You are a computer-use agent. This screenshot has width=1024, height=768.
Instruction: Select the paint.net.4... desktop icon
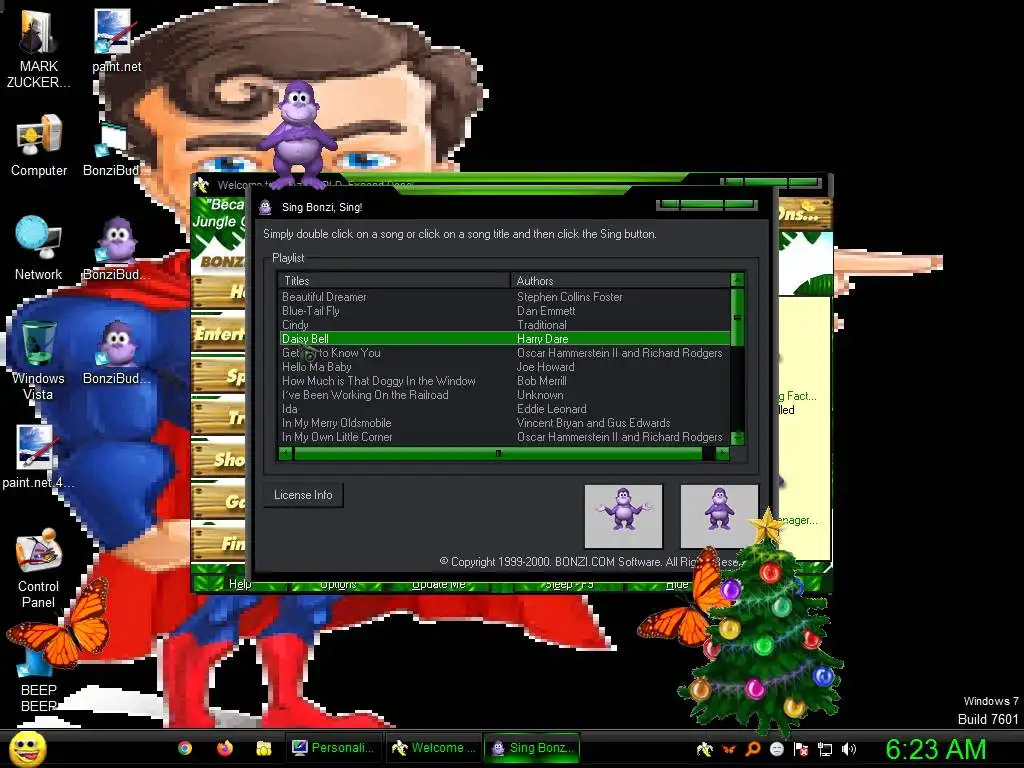pyautogui.click(x=37, y=457)
